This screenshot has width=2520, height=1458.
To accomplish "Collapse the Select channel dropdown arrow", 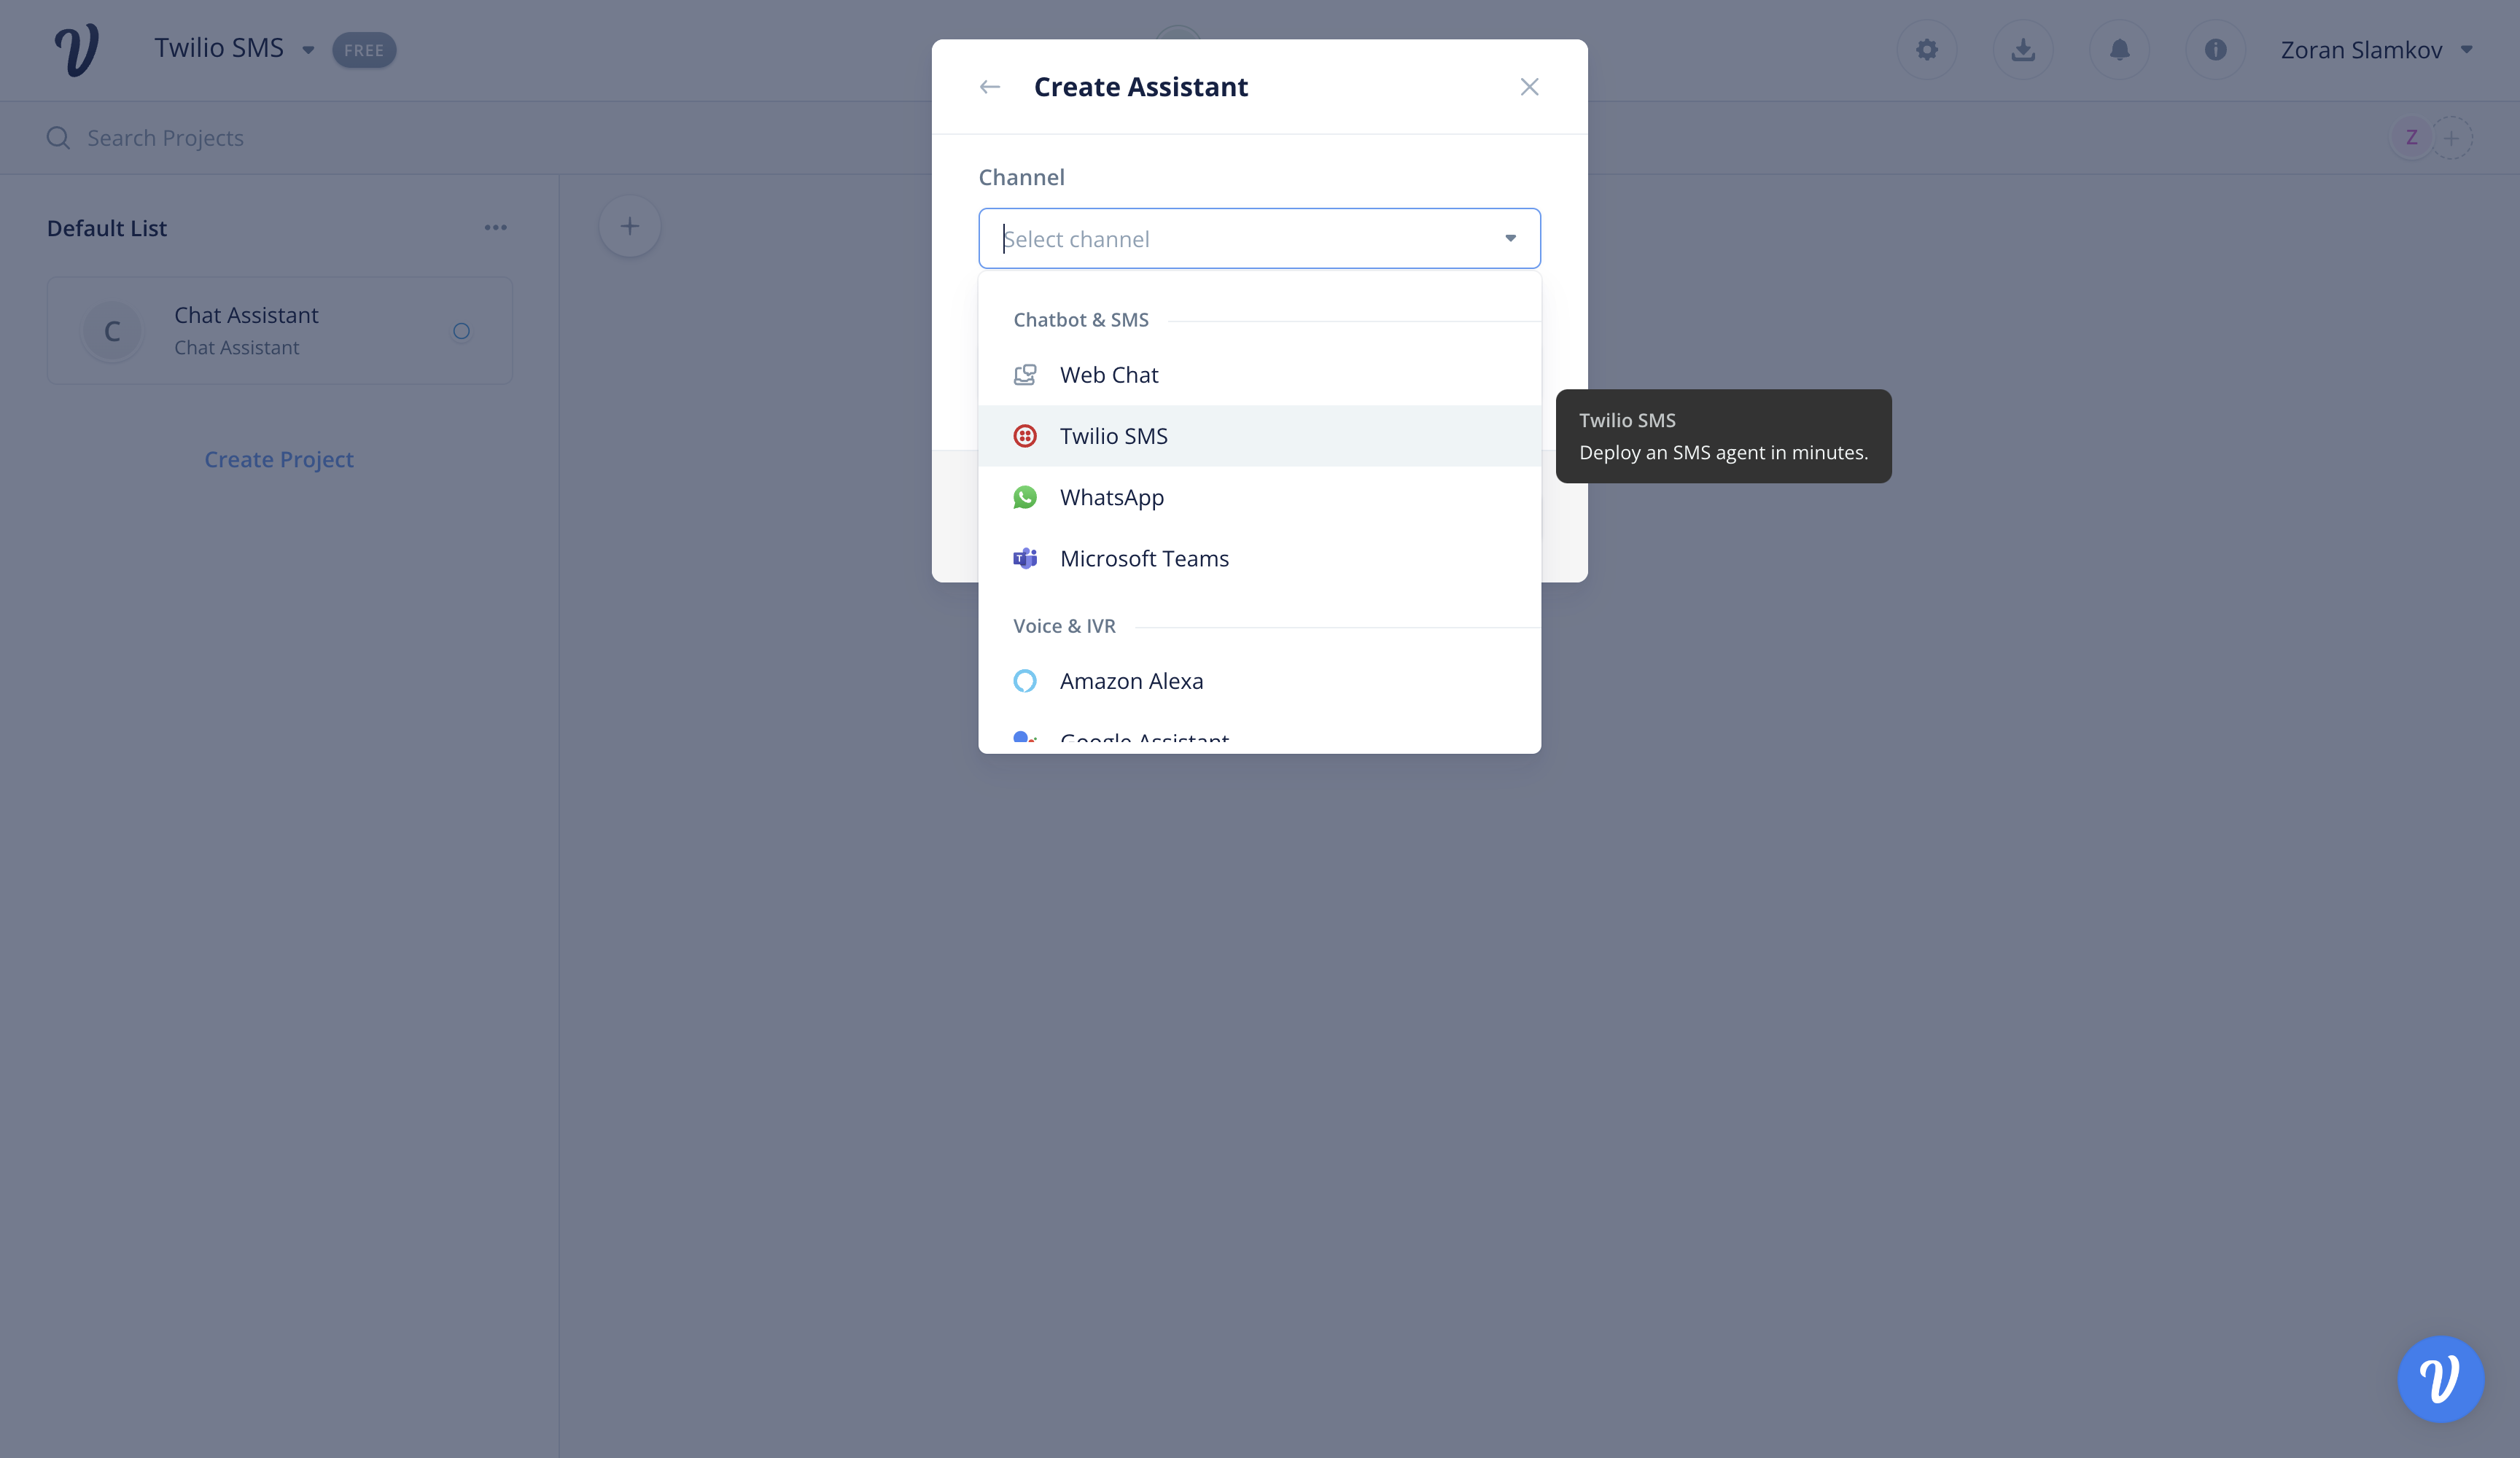I will tap(1510, 238).
